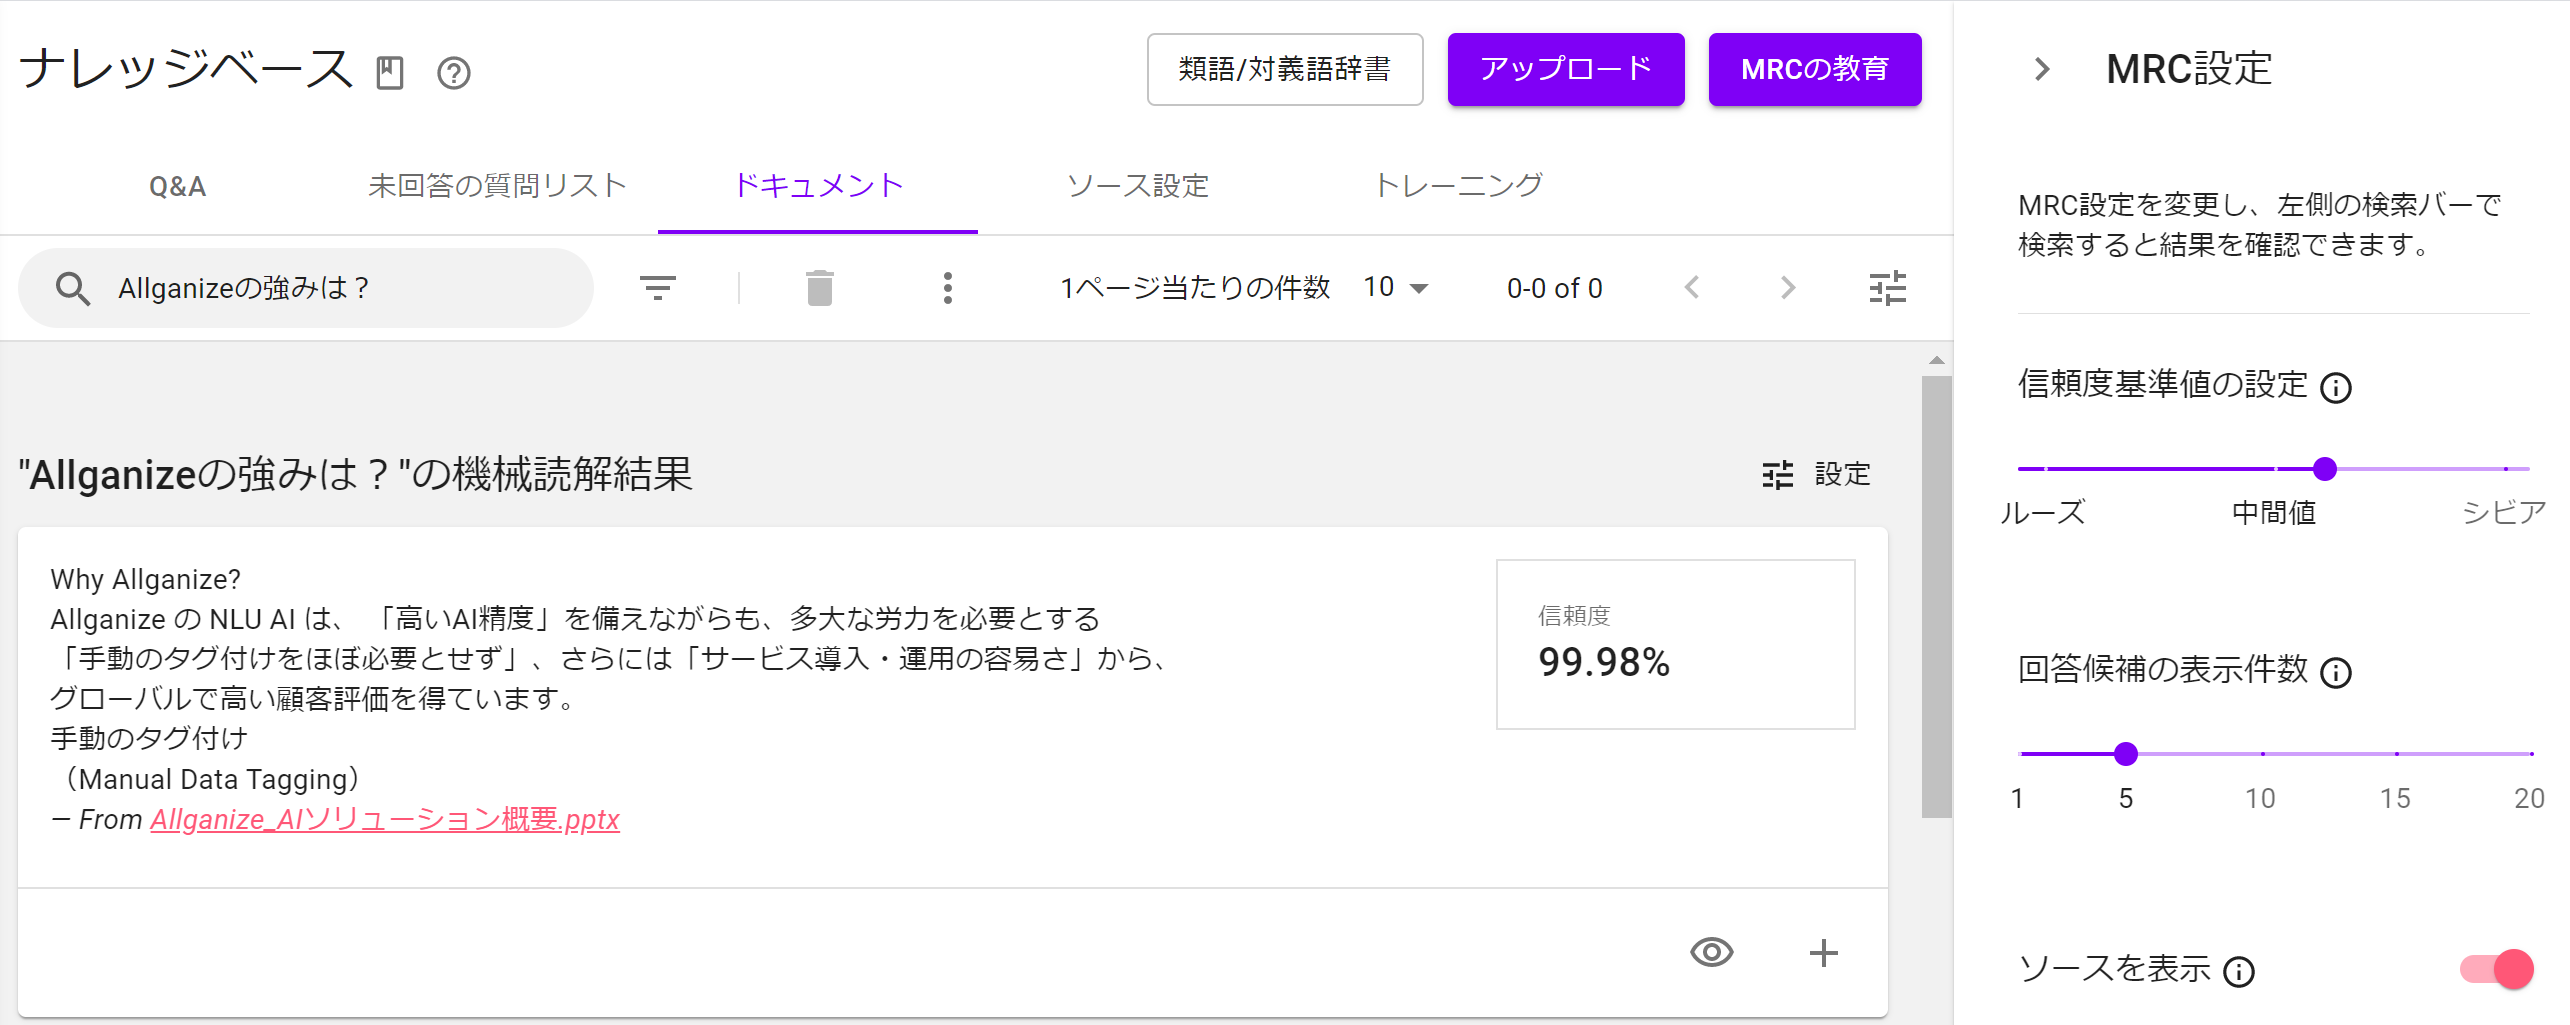
Task: Click the scrollbar up arrow
Action: 1937,360
